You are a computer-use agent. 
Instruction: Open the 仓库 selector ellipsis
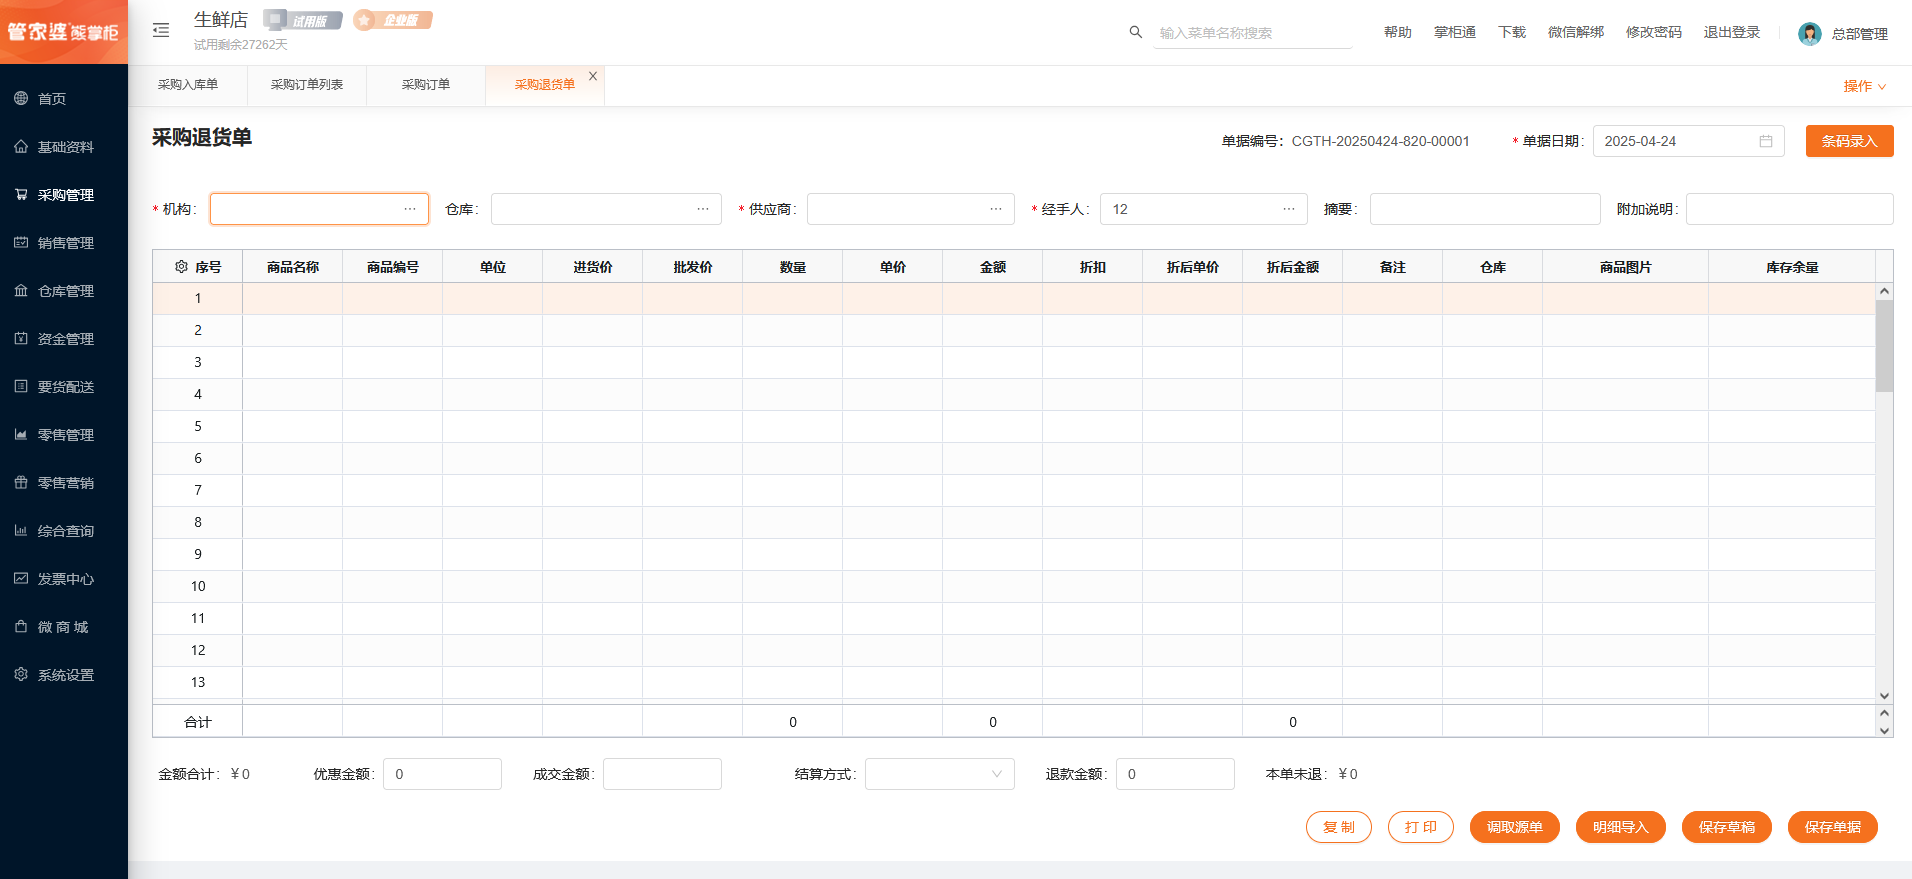click(703, 209)
